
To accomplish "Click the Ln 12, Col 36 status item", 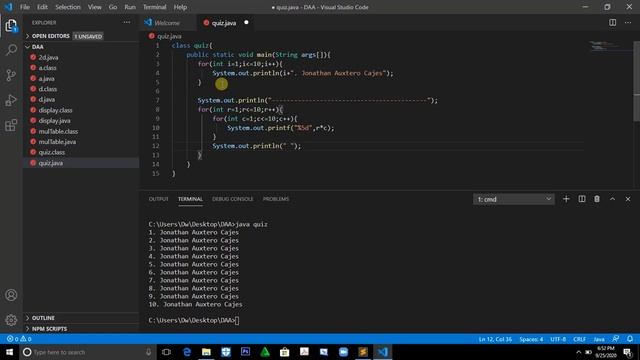I will 495,339.
